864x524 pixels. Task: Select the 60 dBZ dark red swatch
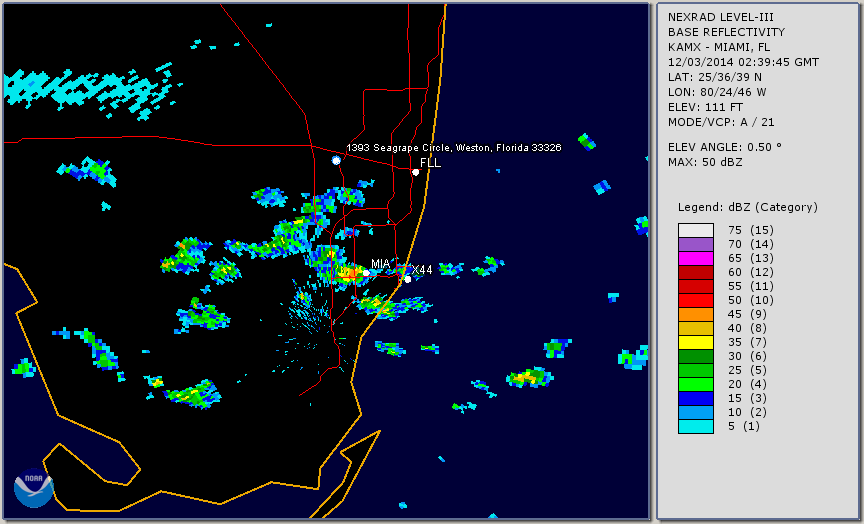(696, 272)
